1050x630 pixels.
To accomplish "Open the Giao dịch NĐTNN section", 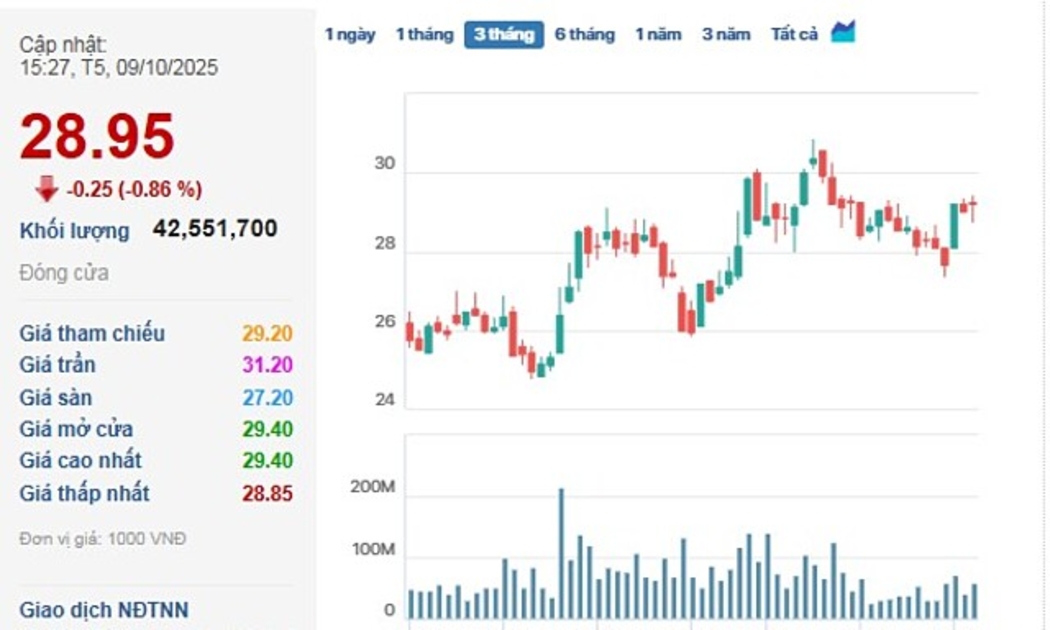I will [103, 610].
